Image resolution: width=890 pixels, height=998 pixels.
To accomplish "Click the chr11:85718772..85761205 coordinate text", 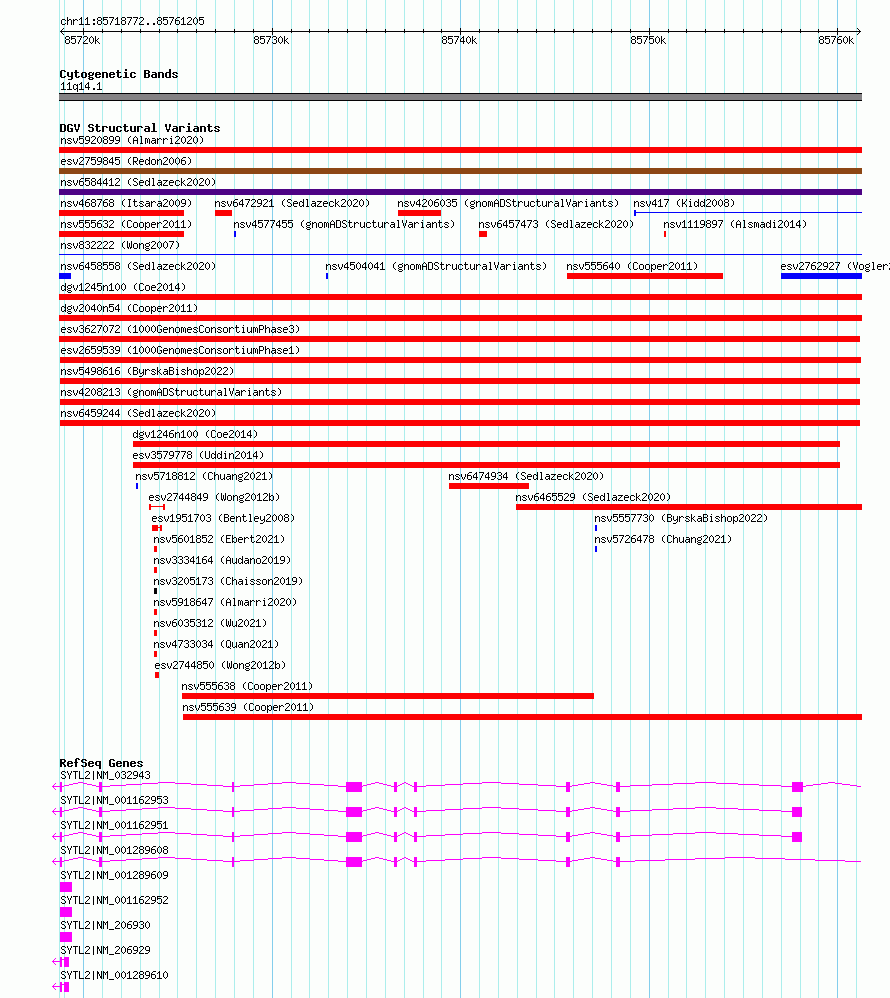I will point(132,21).
